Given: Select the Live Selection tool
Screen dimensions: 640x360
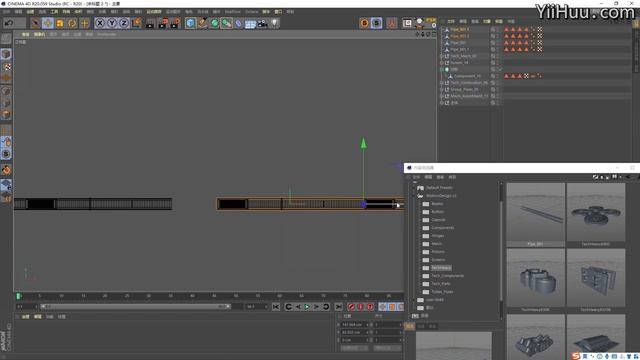Looking at the screenshot, I should click(x=36, y=23).
